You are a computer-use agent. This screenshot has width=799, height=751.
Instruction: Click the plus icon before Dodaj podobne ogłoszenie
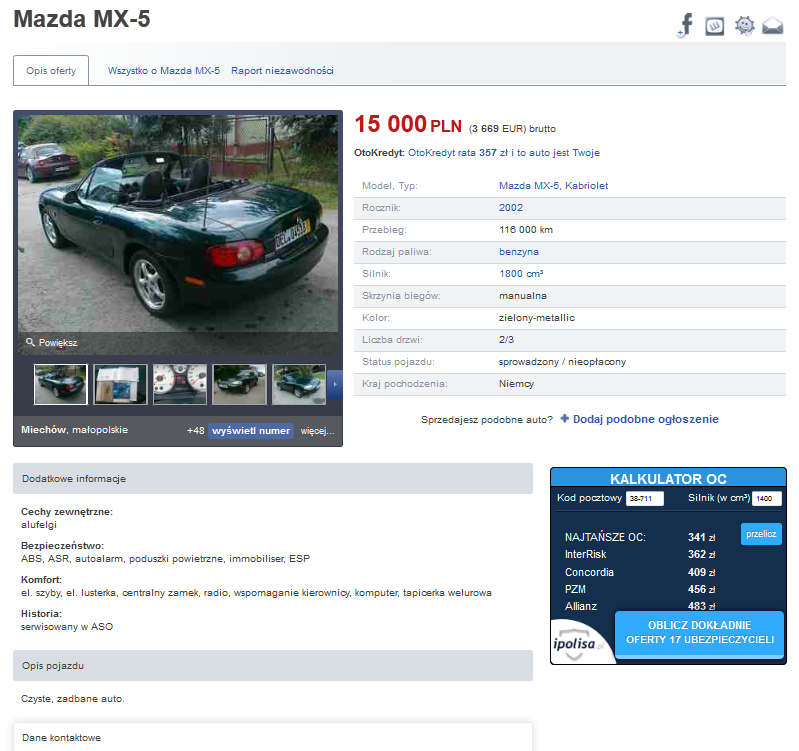click(564, 419)
